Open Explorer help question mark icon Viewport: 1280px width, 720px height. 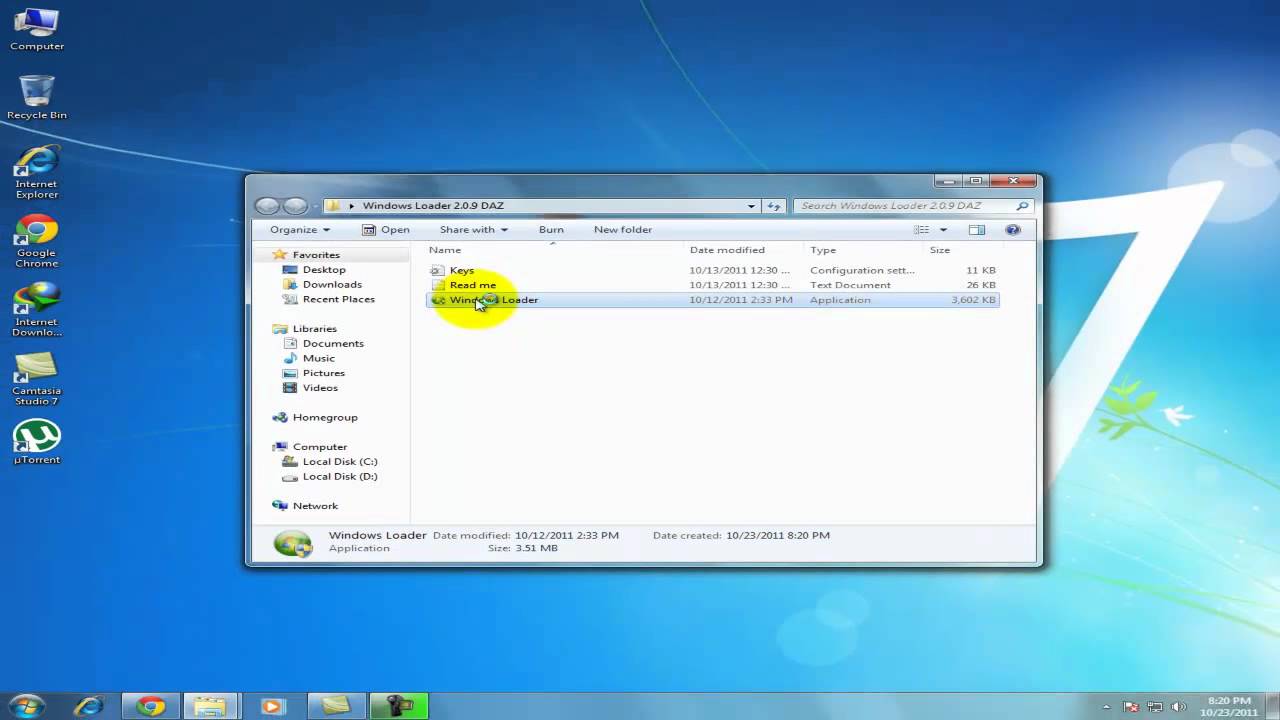point(1013,230)
